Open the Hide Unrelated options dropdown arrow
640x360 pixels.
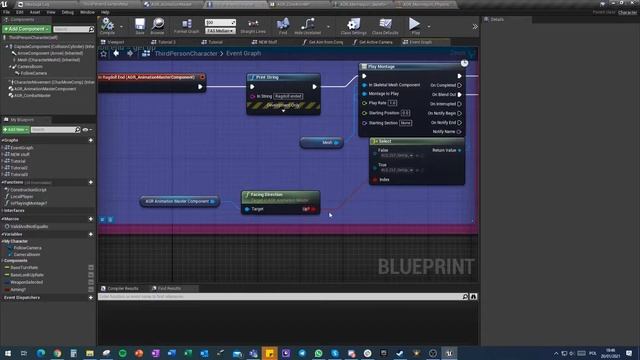tap(328, 27)
